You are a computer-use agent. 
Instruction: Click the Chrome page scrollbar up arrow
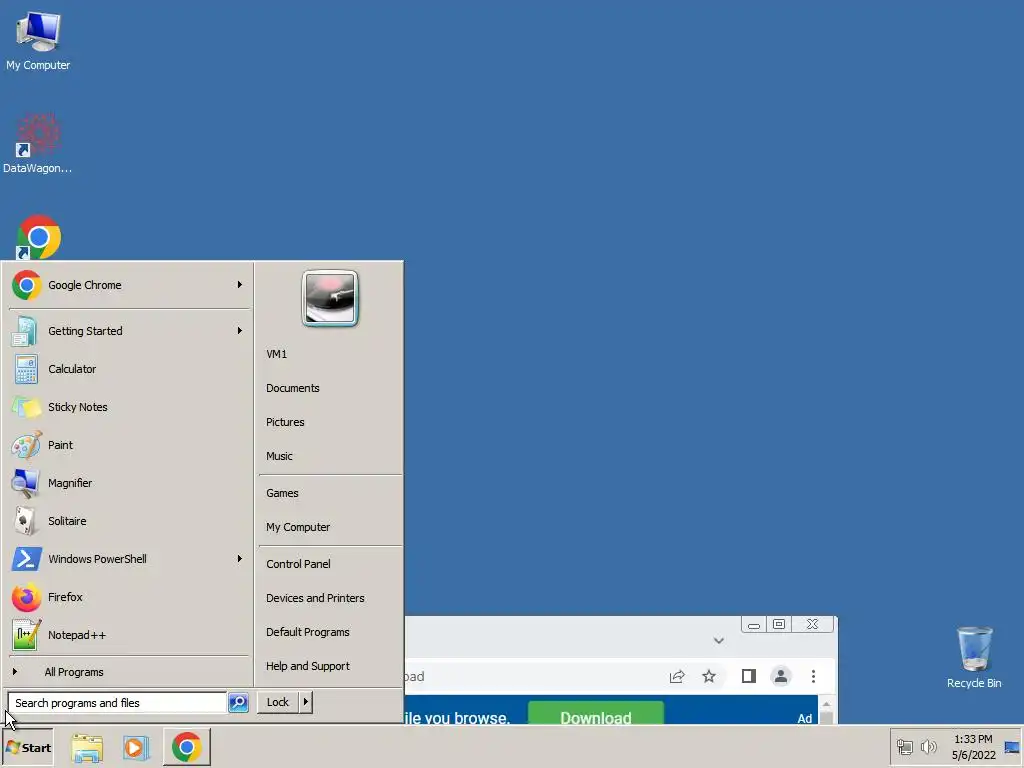coord(826,705)
